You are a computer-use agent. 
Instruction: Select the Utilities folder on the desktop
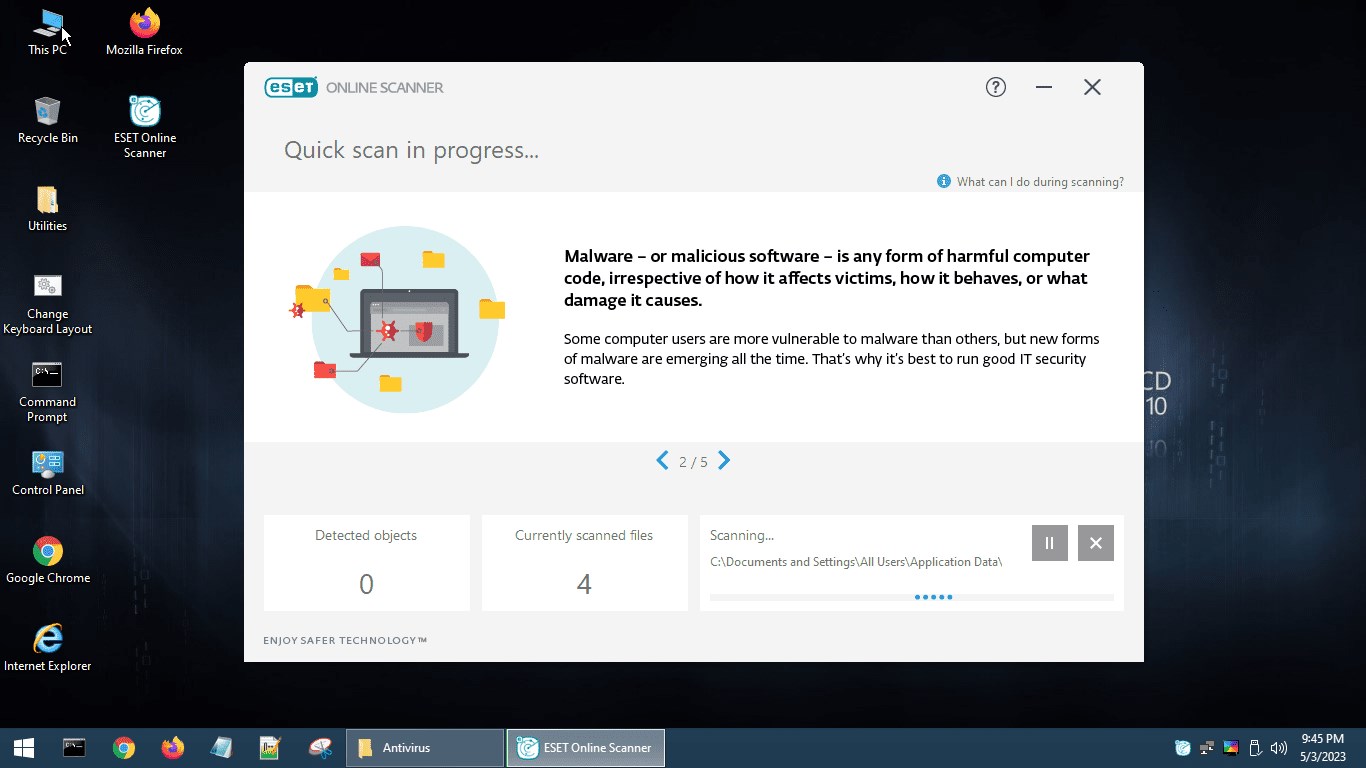pyautogui.click(x=47, y=209)
